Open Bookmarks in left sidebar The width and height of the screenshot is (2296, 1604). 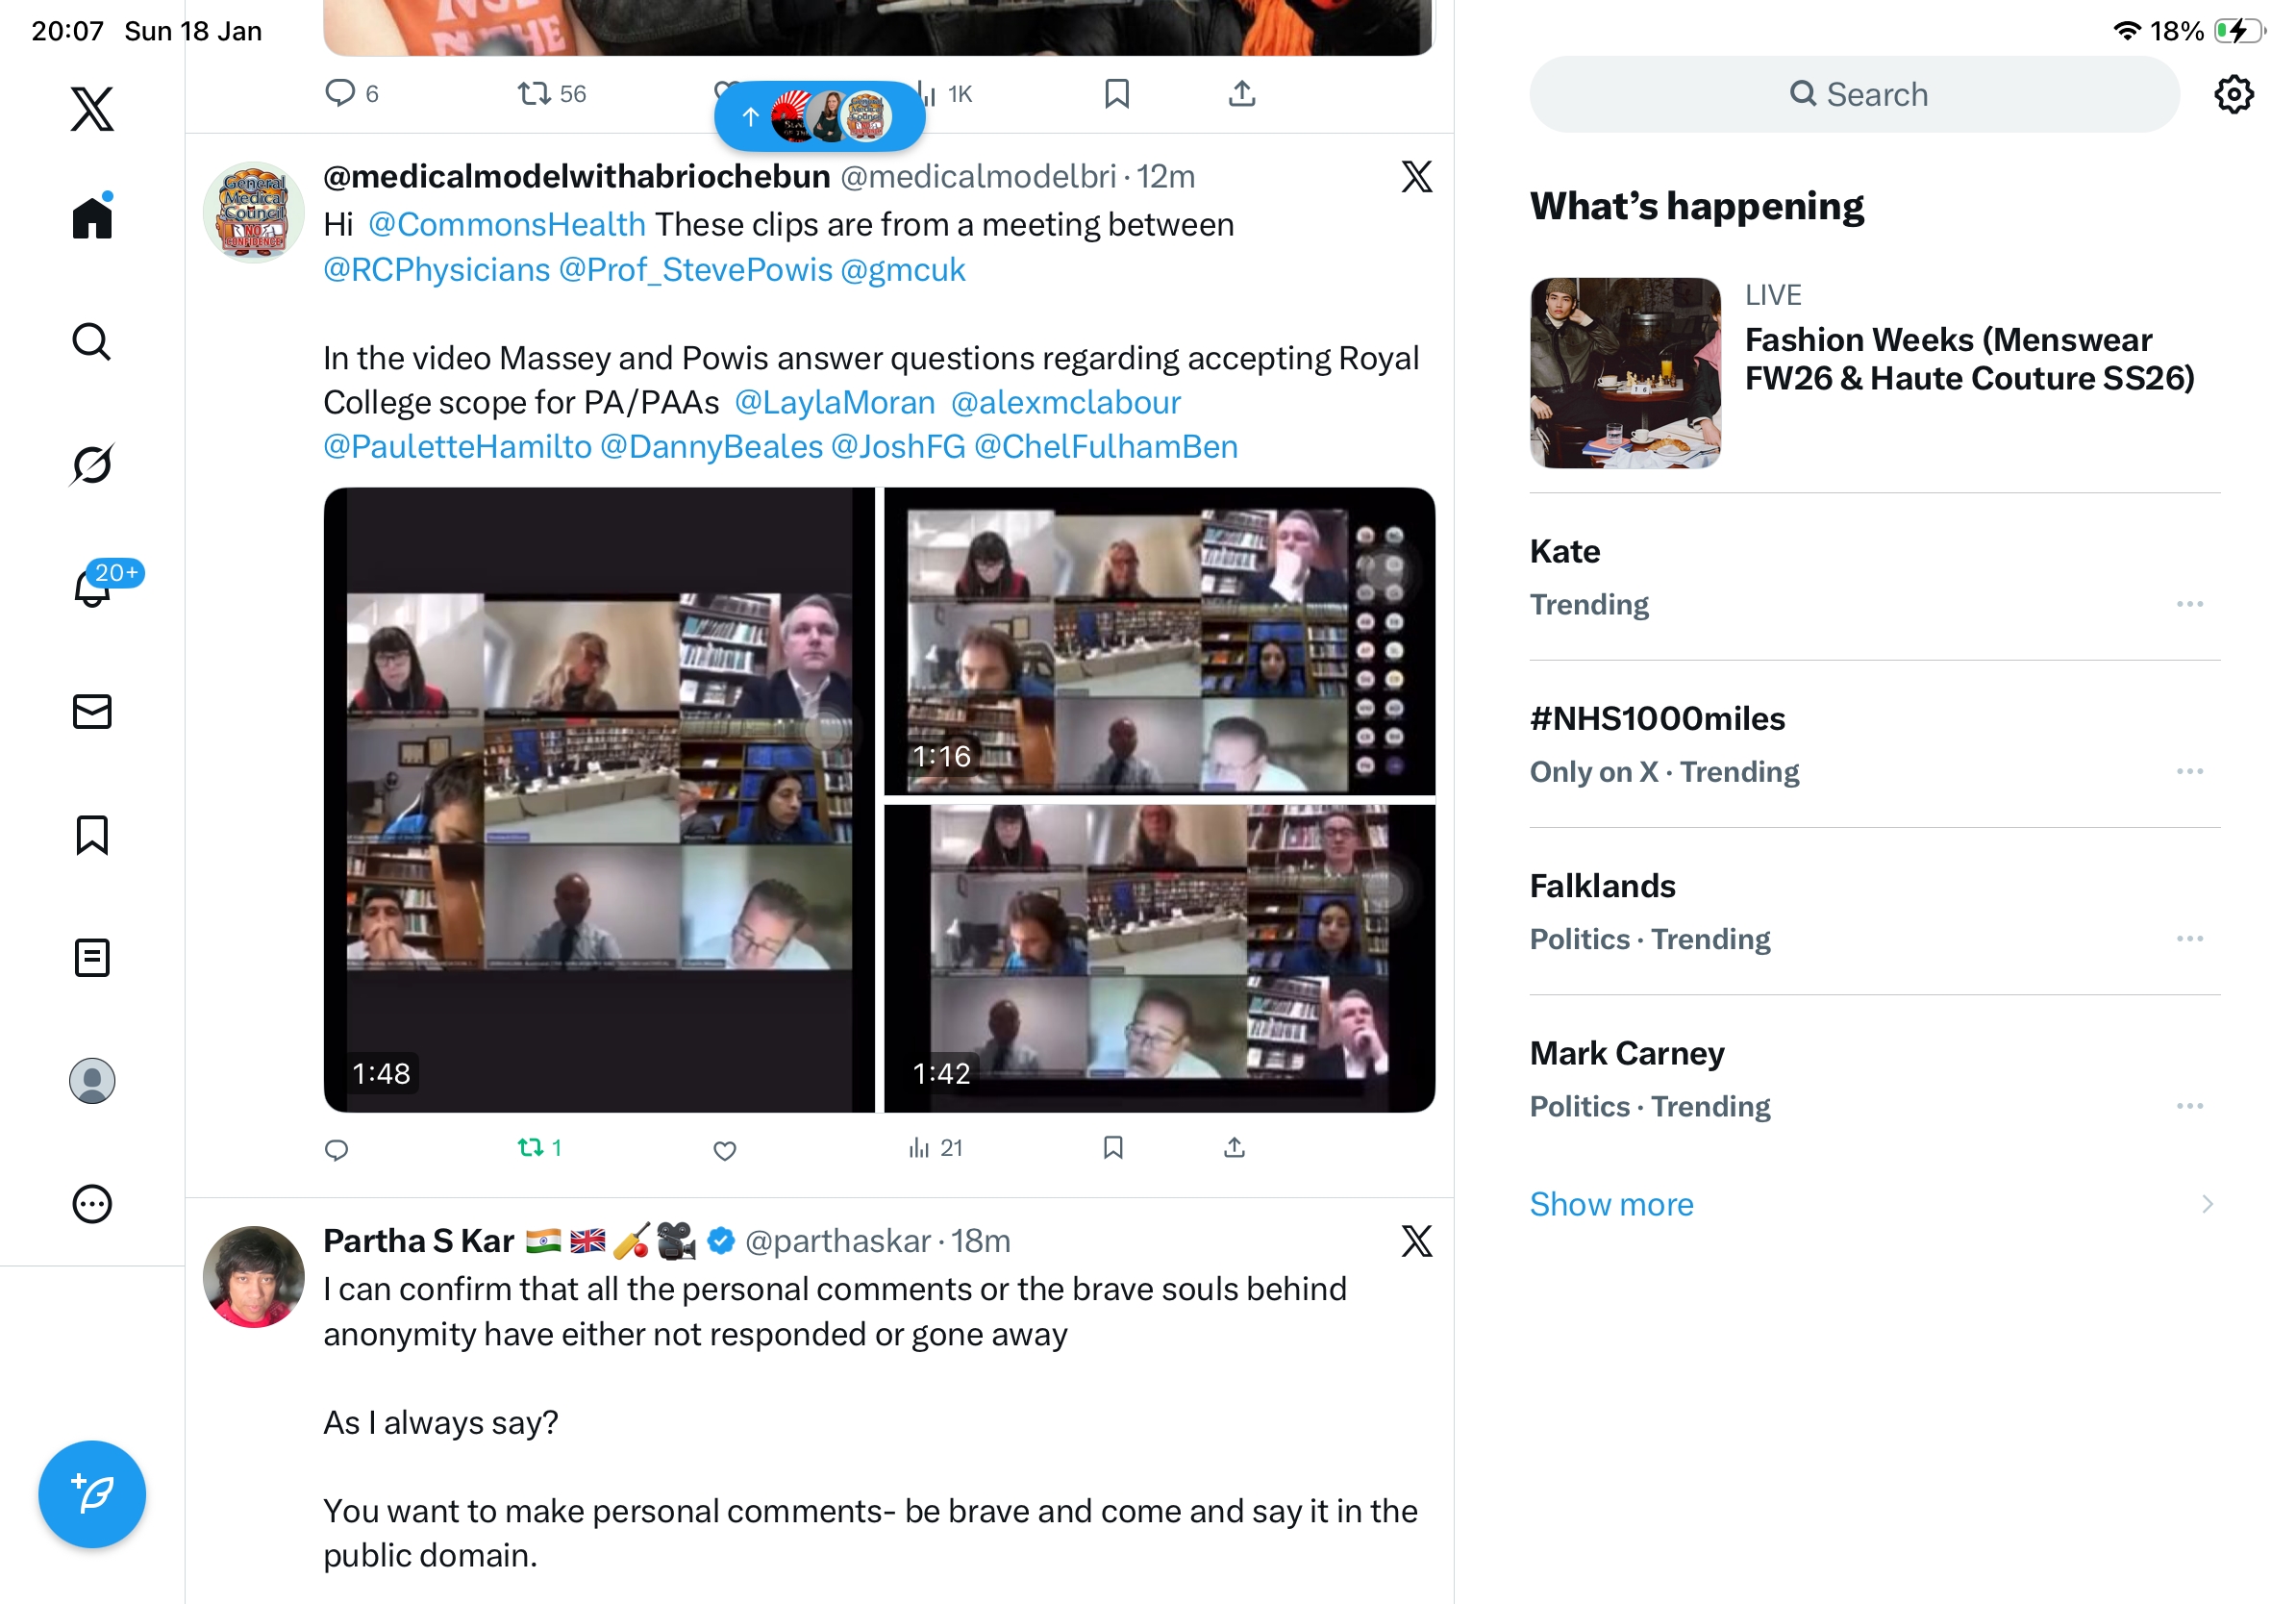point(92,835)
